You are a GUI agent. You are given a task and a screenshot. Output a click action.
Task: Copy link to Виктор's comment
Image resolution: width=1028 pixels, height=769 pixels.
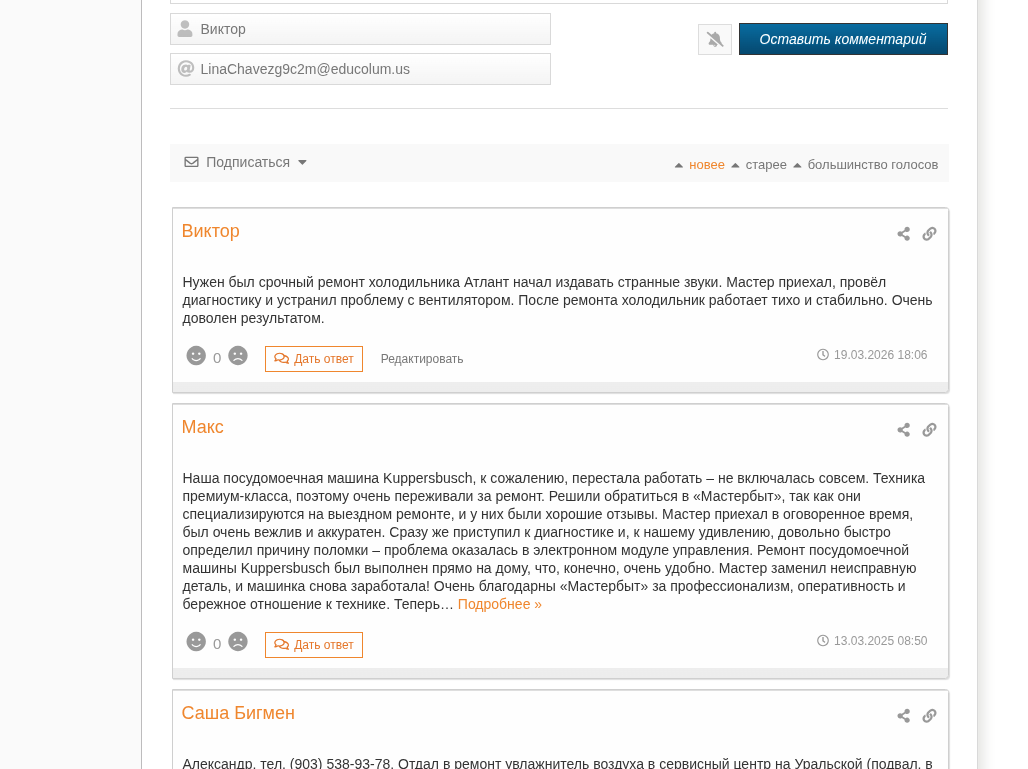coord(929,234)
